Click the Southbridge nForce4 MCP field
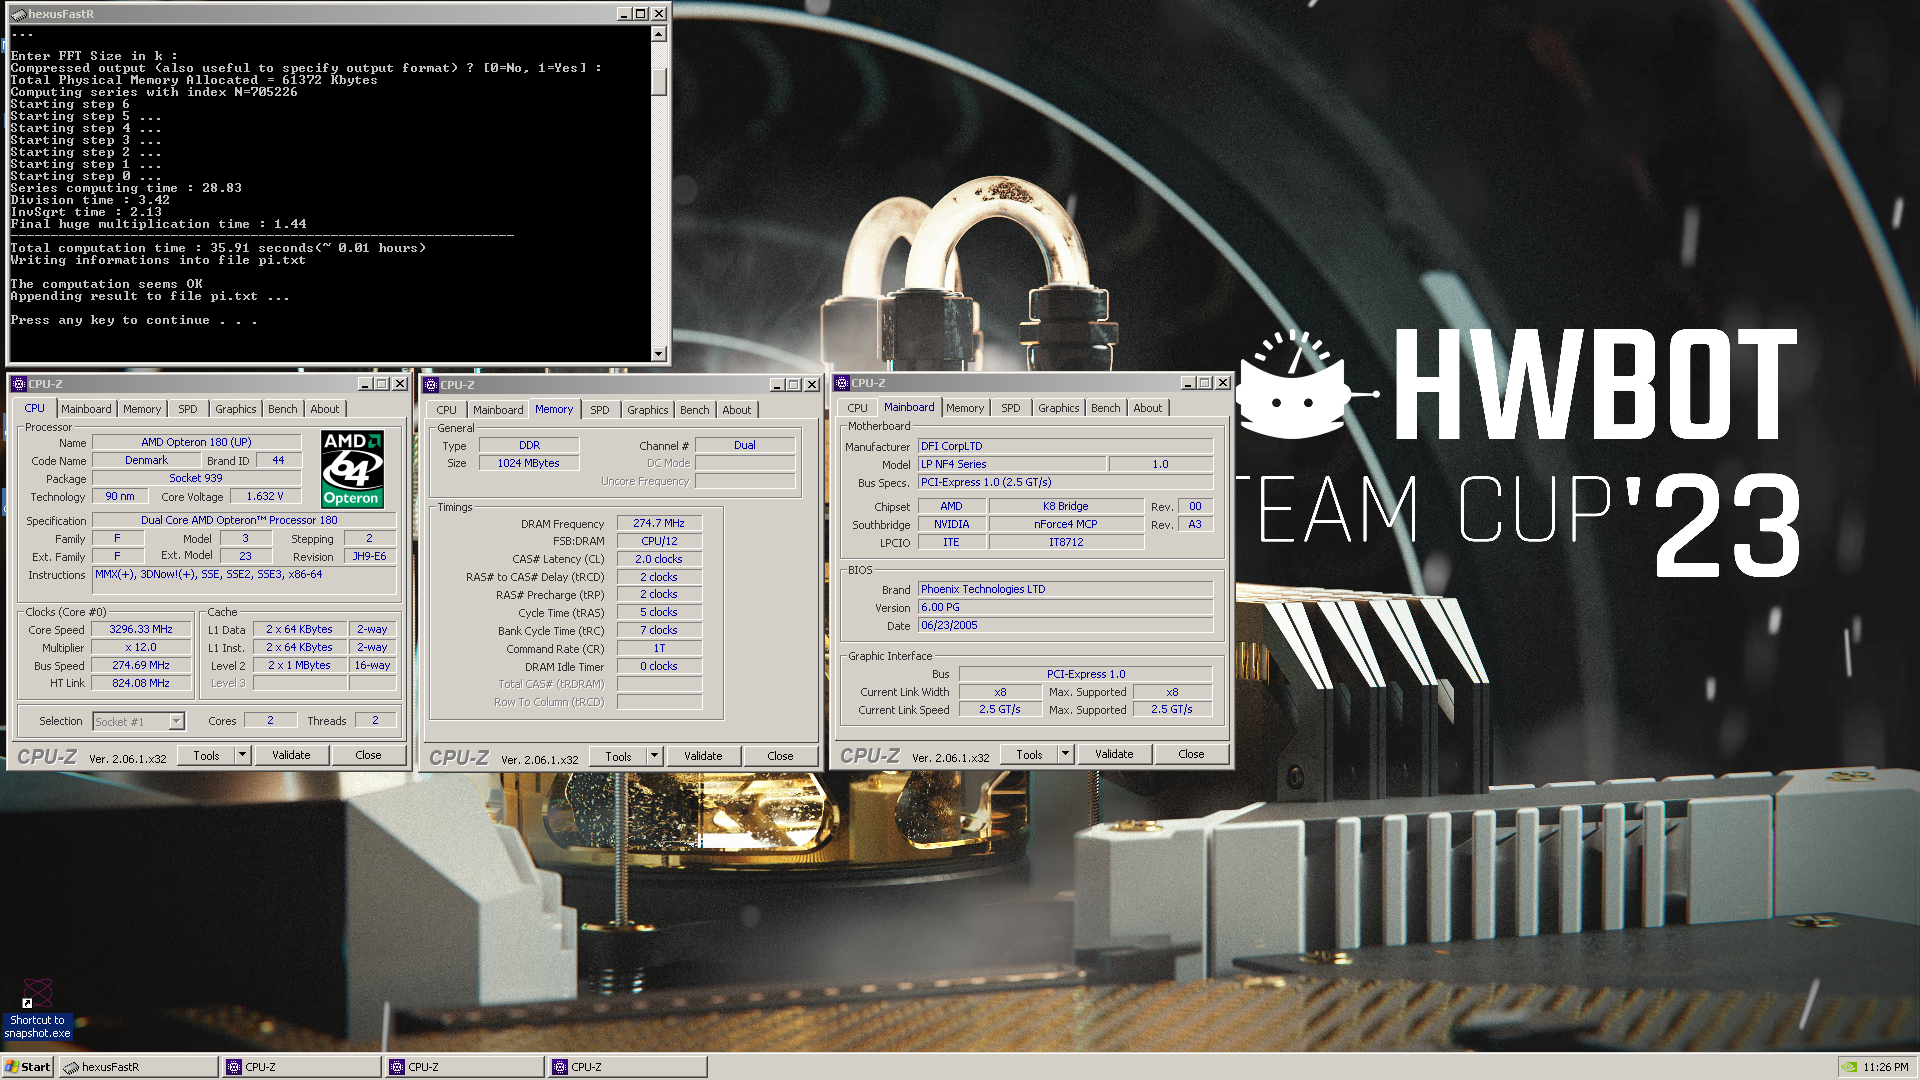Viewport: 1920px width, 1080px height. pyautogui.click(x=1066, y=525)
